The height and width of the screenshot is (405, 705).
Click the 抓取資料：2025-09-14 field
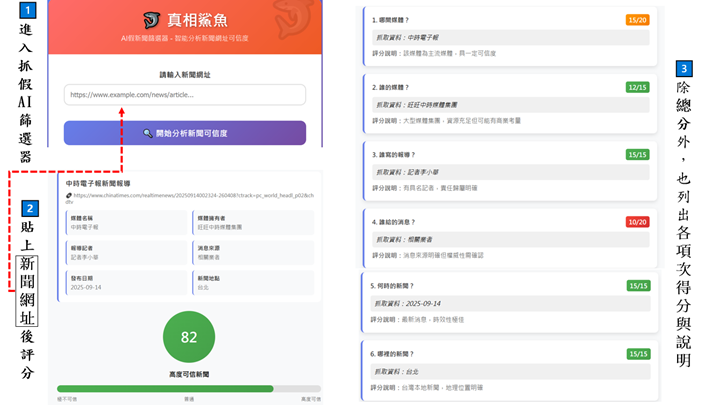[509, 304]
